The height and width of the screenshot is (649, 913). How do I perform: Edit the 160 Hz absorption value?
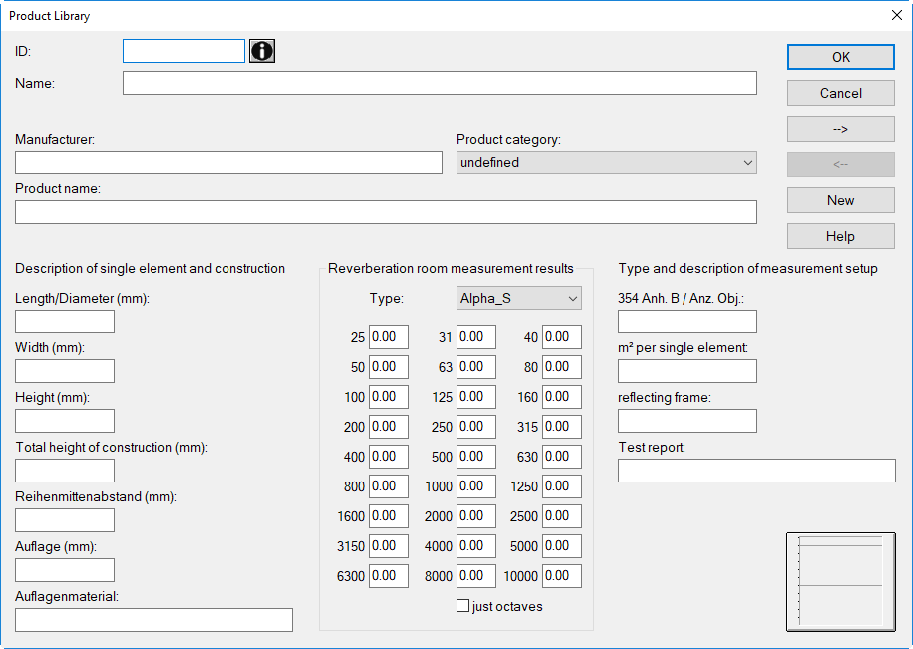[x=561, y=397]
